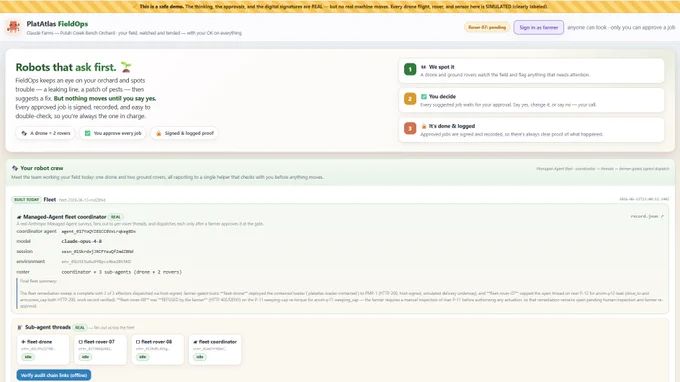
Task: Click the session ID value
Action: (x=97, y=251)
